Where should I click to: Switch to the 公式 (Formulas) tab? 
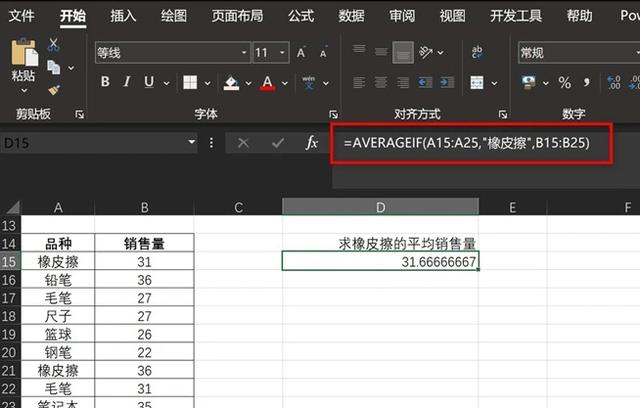click(300, 15)
